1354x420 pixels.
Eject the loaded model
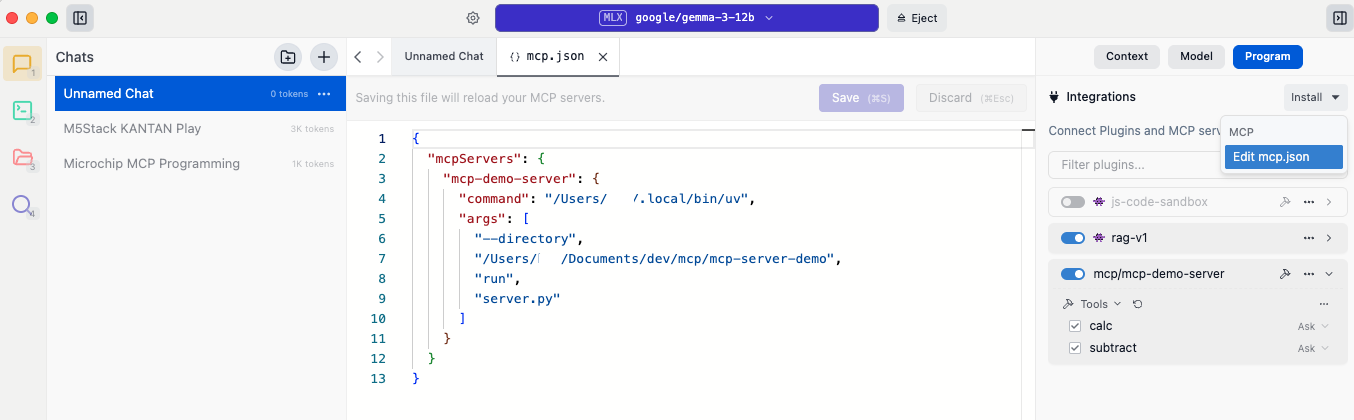tap(917, 18)
